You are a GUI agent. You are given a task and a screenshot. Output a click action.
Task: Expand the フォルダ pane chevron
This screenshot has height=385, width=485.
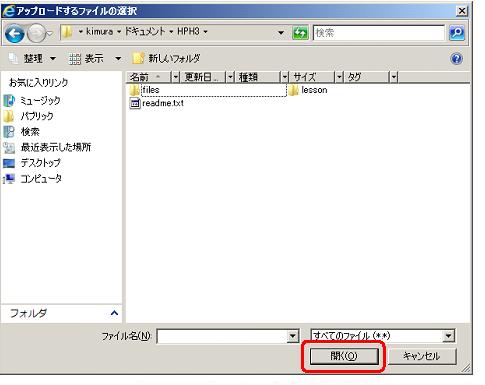(114, 313)
